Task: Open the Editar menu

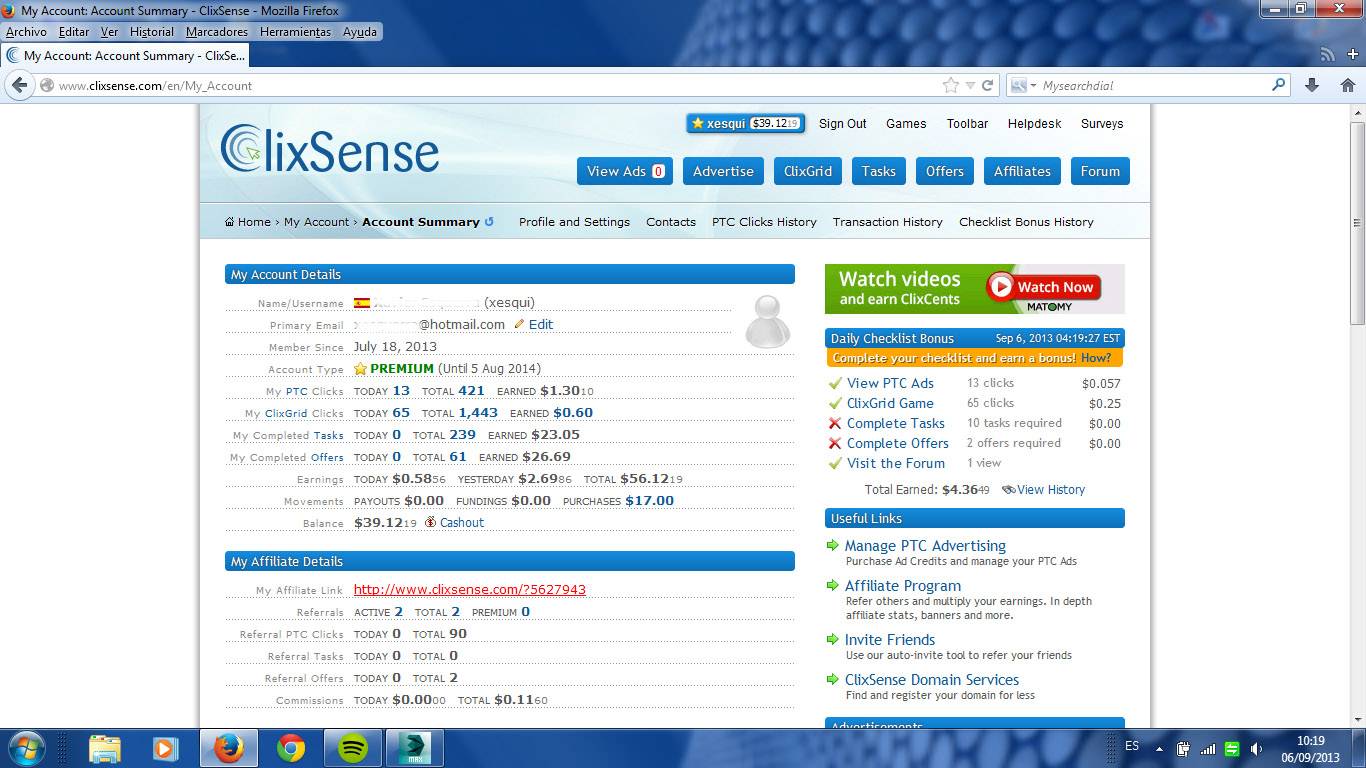Action: tap(74, 32)
